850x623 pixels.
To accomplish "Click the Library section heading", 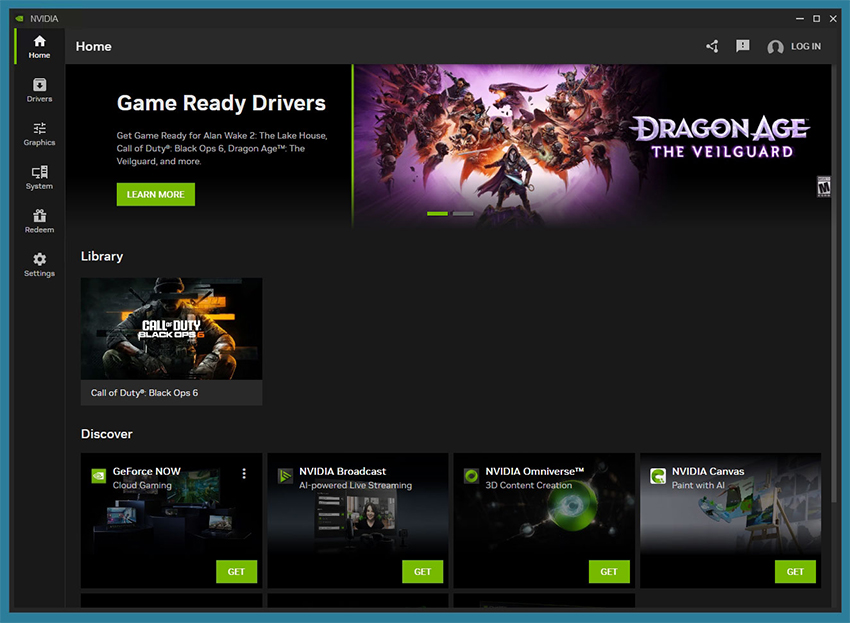I will click(x=102, y=256).
